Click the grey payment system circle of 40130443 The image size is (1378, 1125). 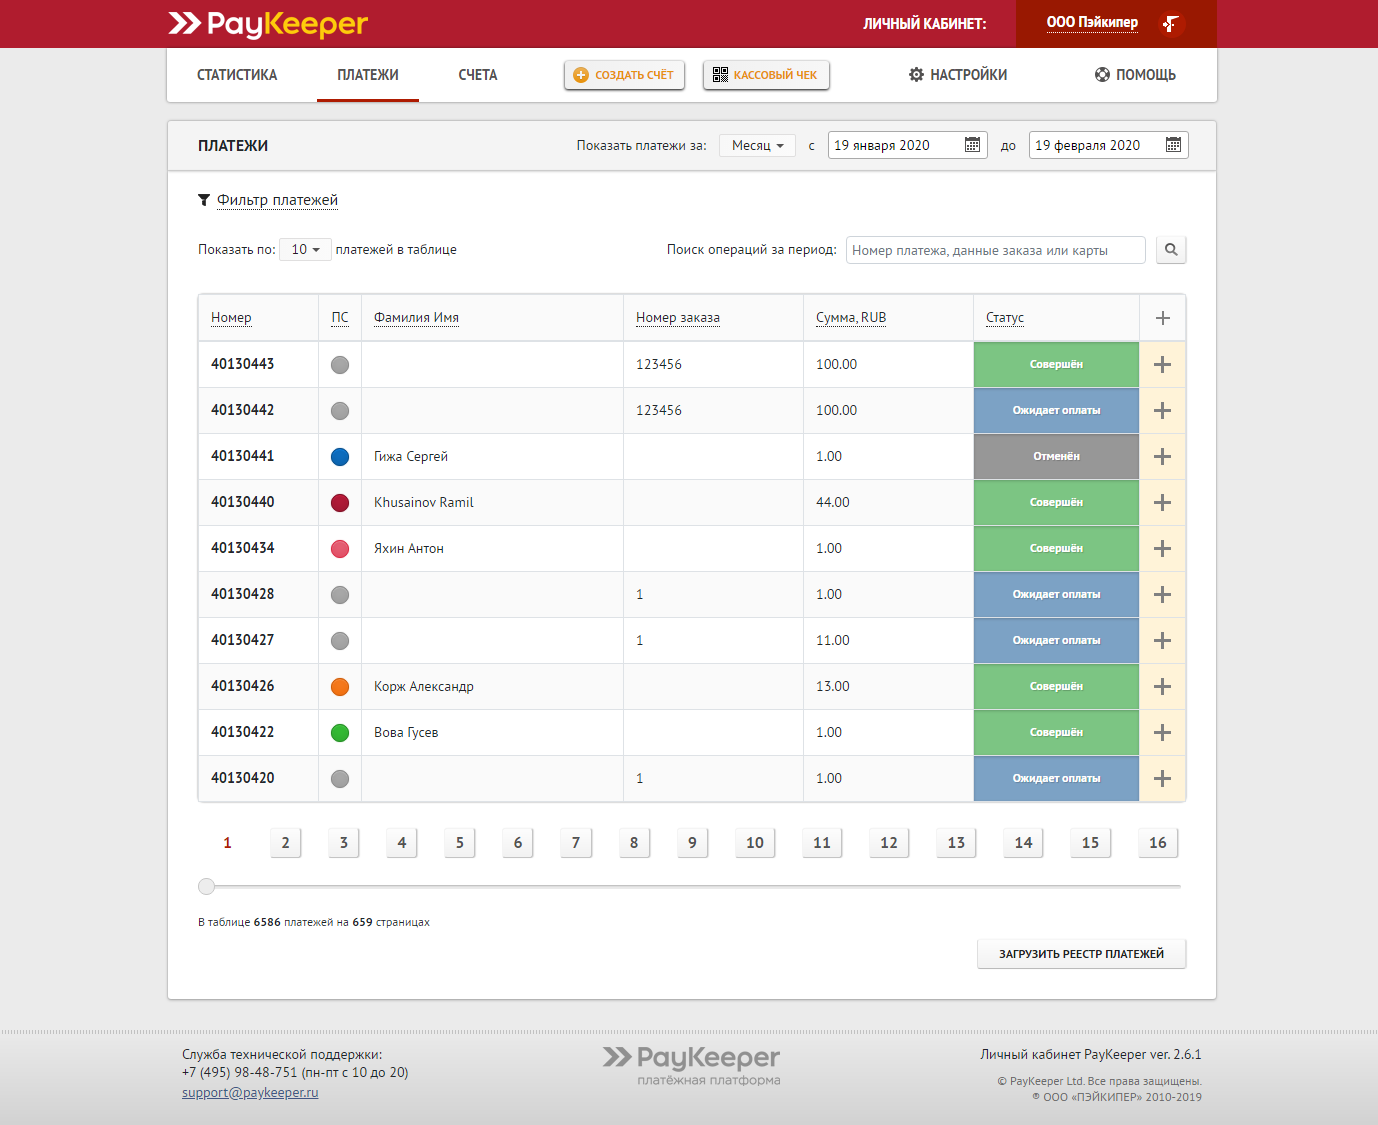pyautogui.click(x=340, y=365)
